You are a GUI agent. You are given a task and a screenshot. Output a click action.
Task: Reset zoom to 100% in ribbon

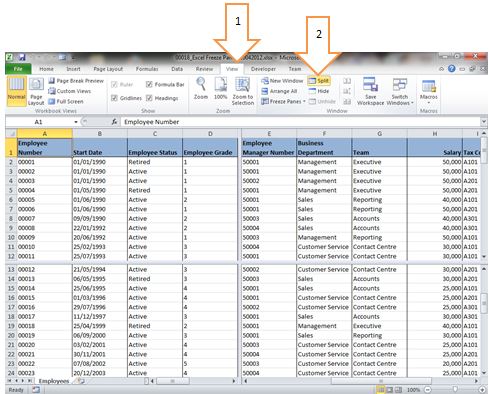[x=220, y=88]
